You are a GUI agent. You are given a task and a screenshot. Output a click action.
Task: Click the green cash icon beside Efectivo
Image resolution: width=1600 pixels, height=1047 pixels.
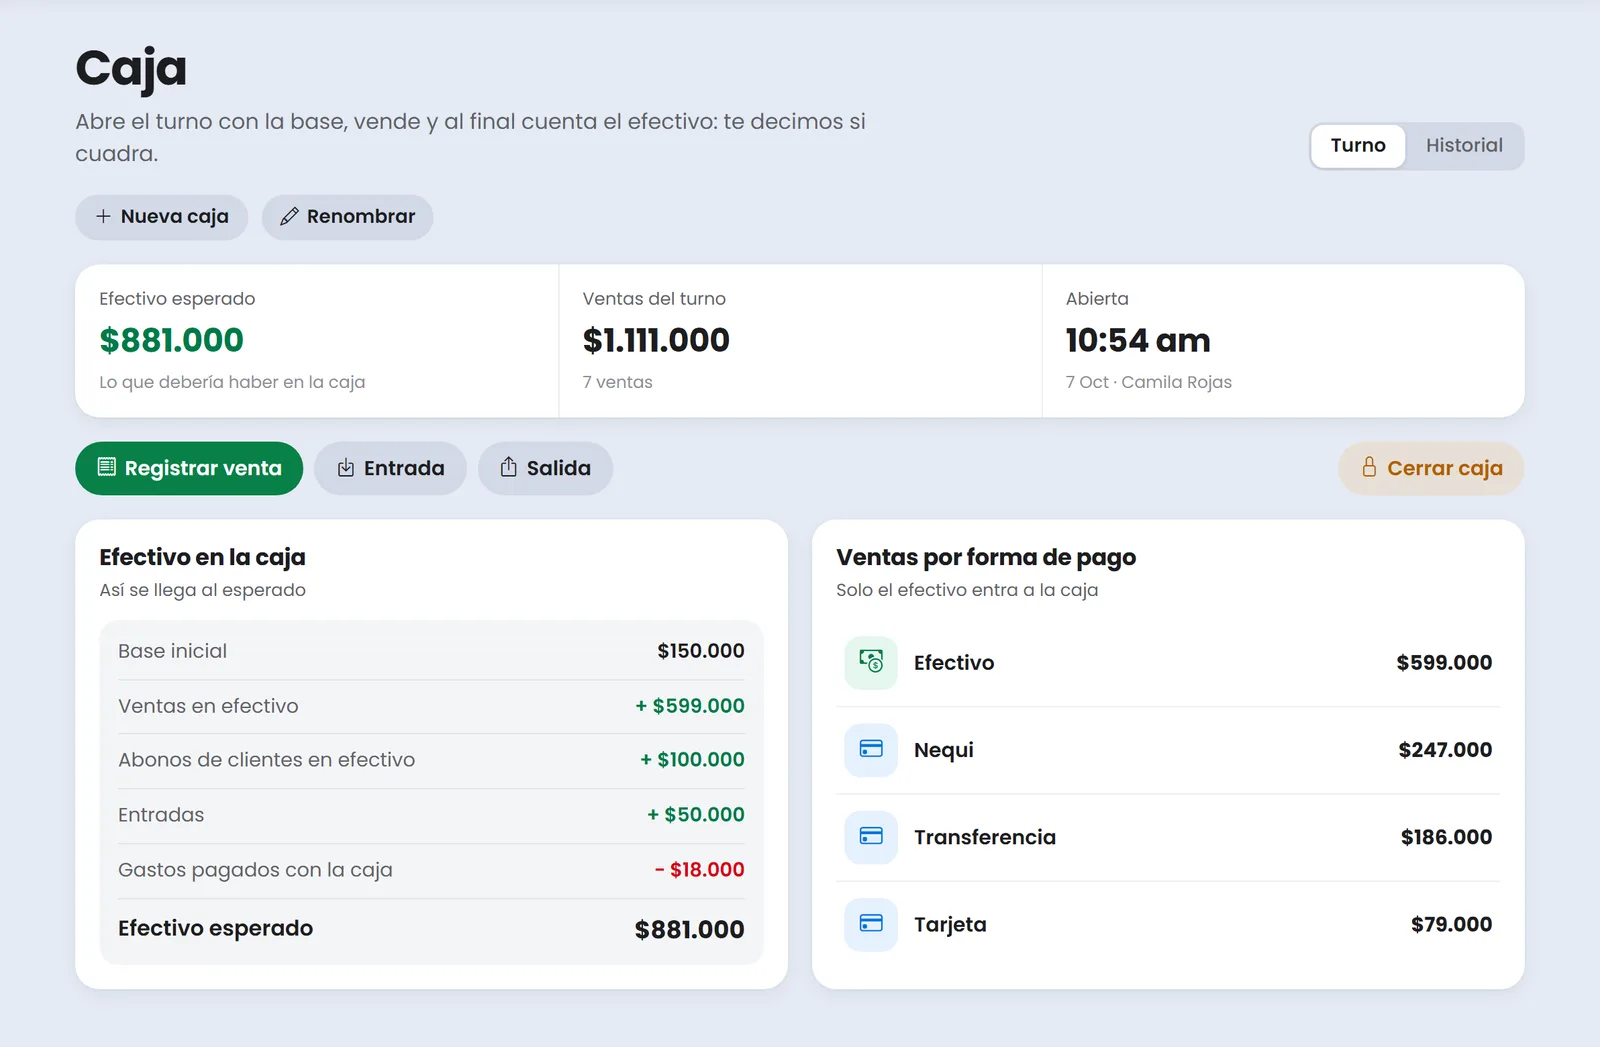[x=871, y=662]
